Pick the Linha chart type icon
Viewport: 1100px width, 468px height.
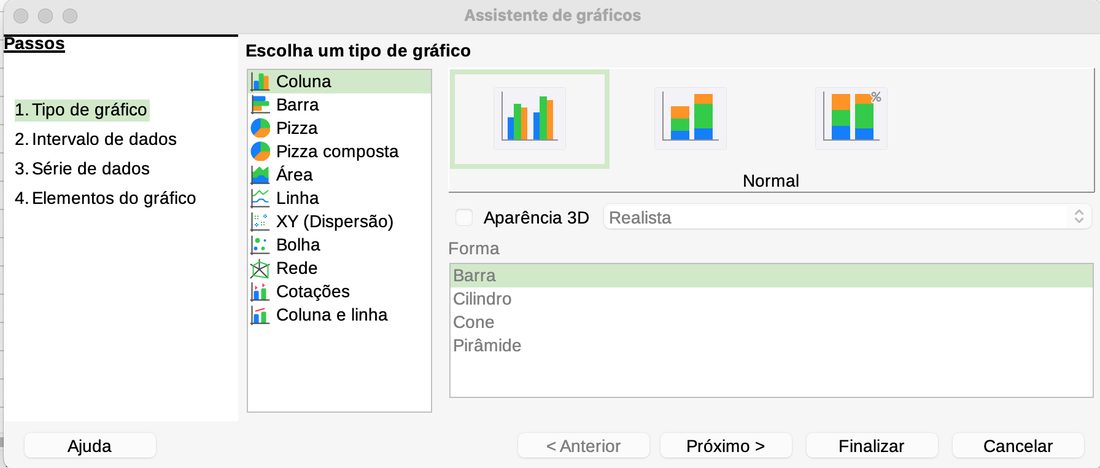pyautogui.click(x=260, y=198)
